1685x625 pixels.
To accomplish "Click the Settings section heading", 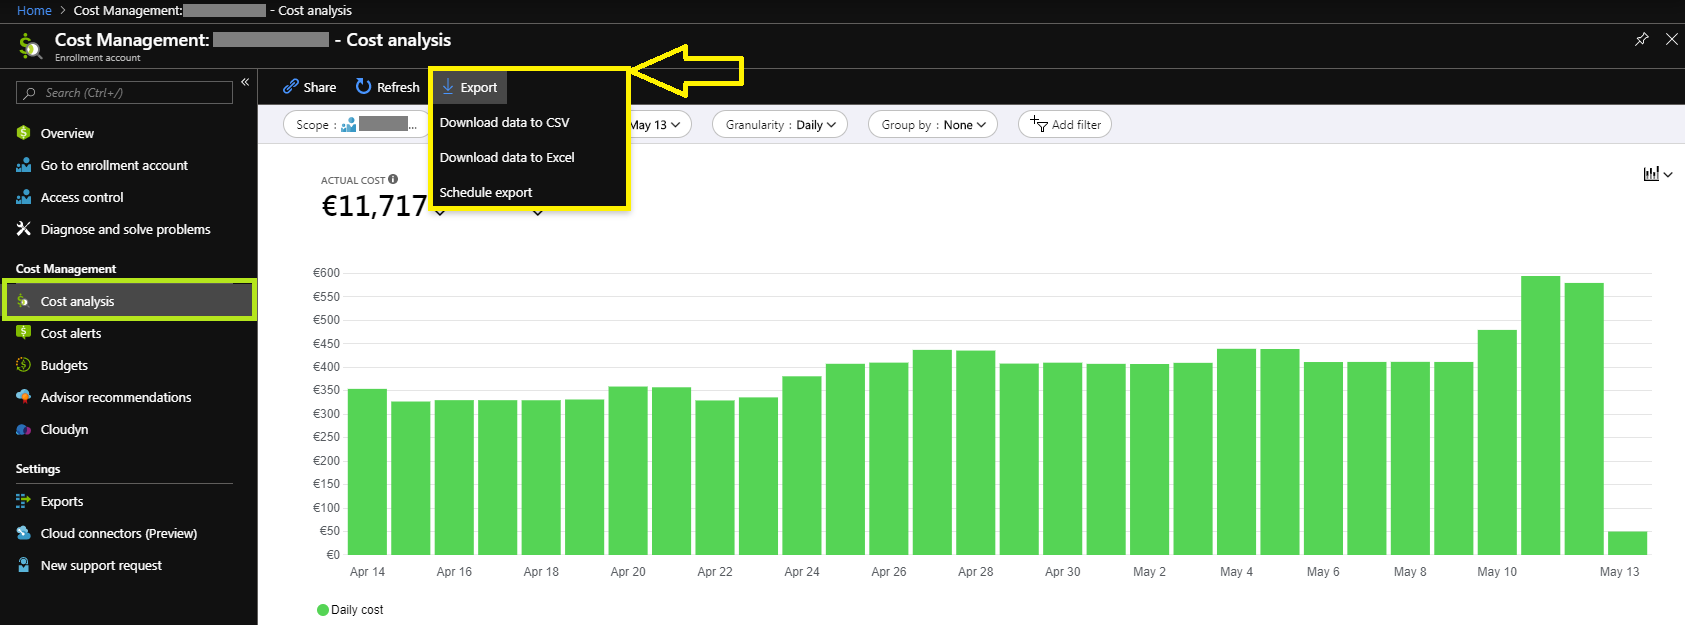I will [x=38, y=469].
